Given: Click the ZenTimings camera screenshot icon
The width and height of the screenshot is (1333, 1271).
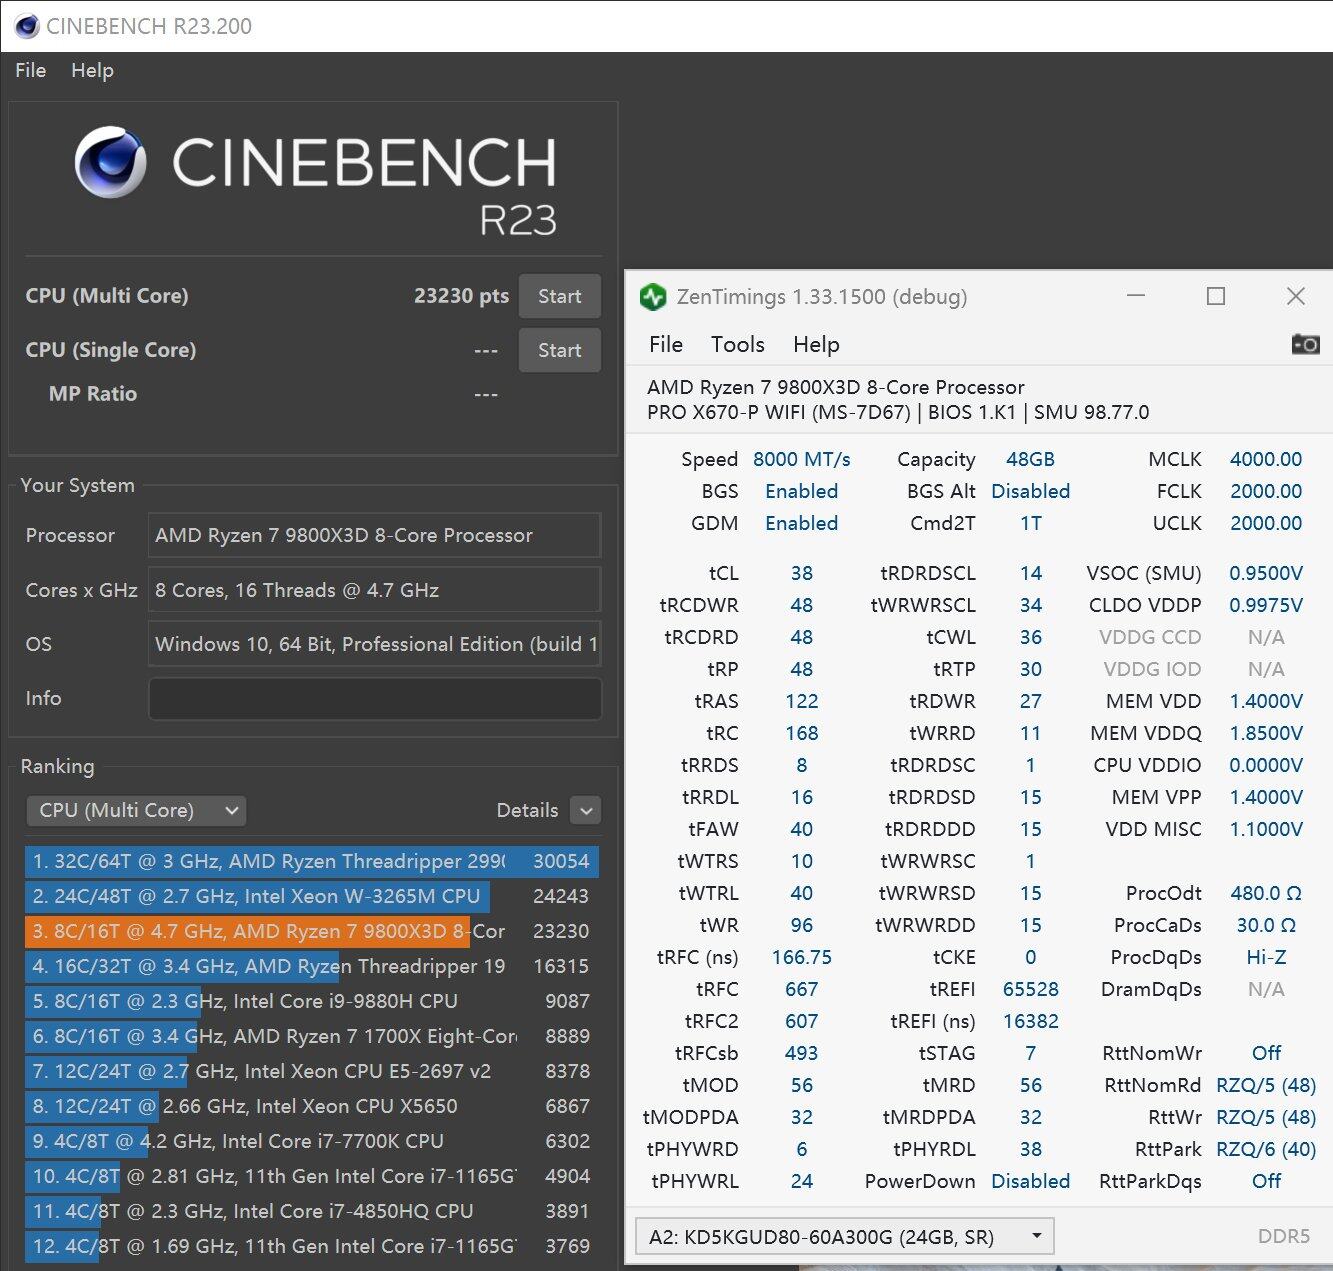Looking at the screenshot, I should (1305, 344).
